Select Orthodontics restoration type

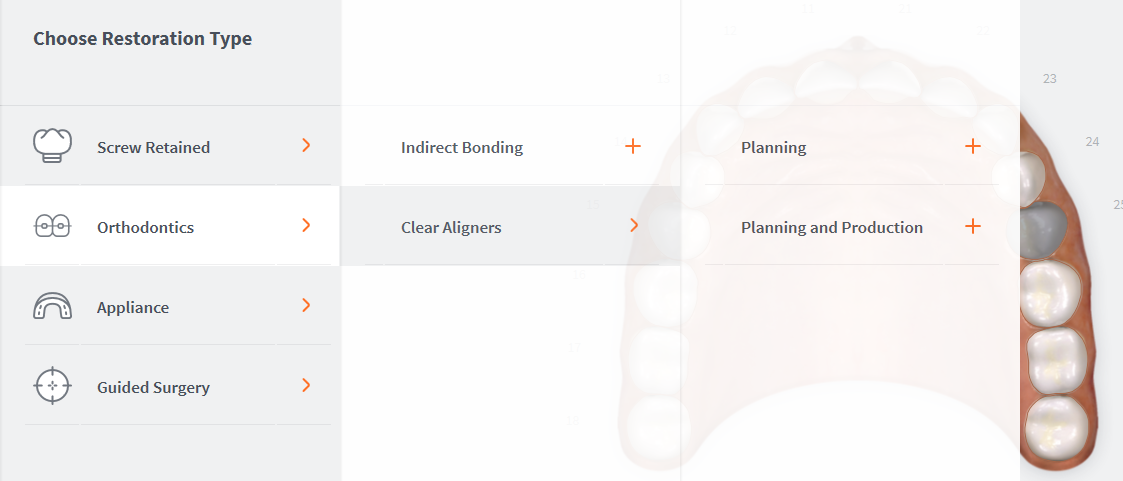click(145, 227)
